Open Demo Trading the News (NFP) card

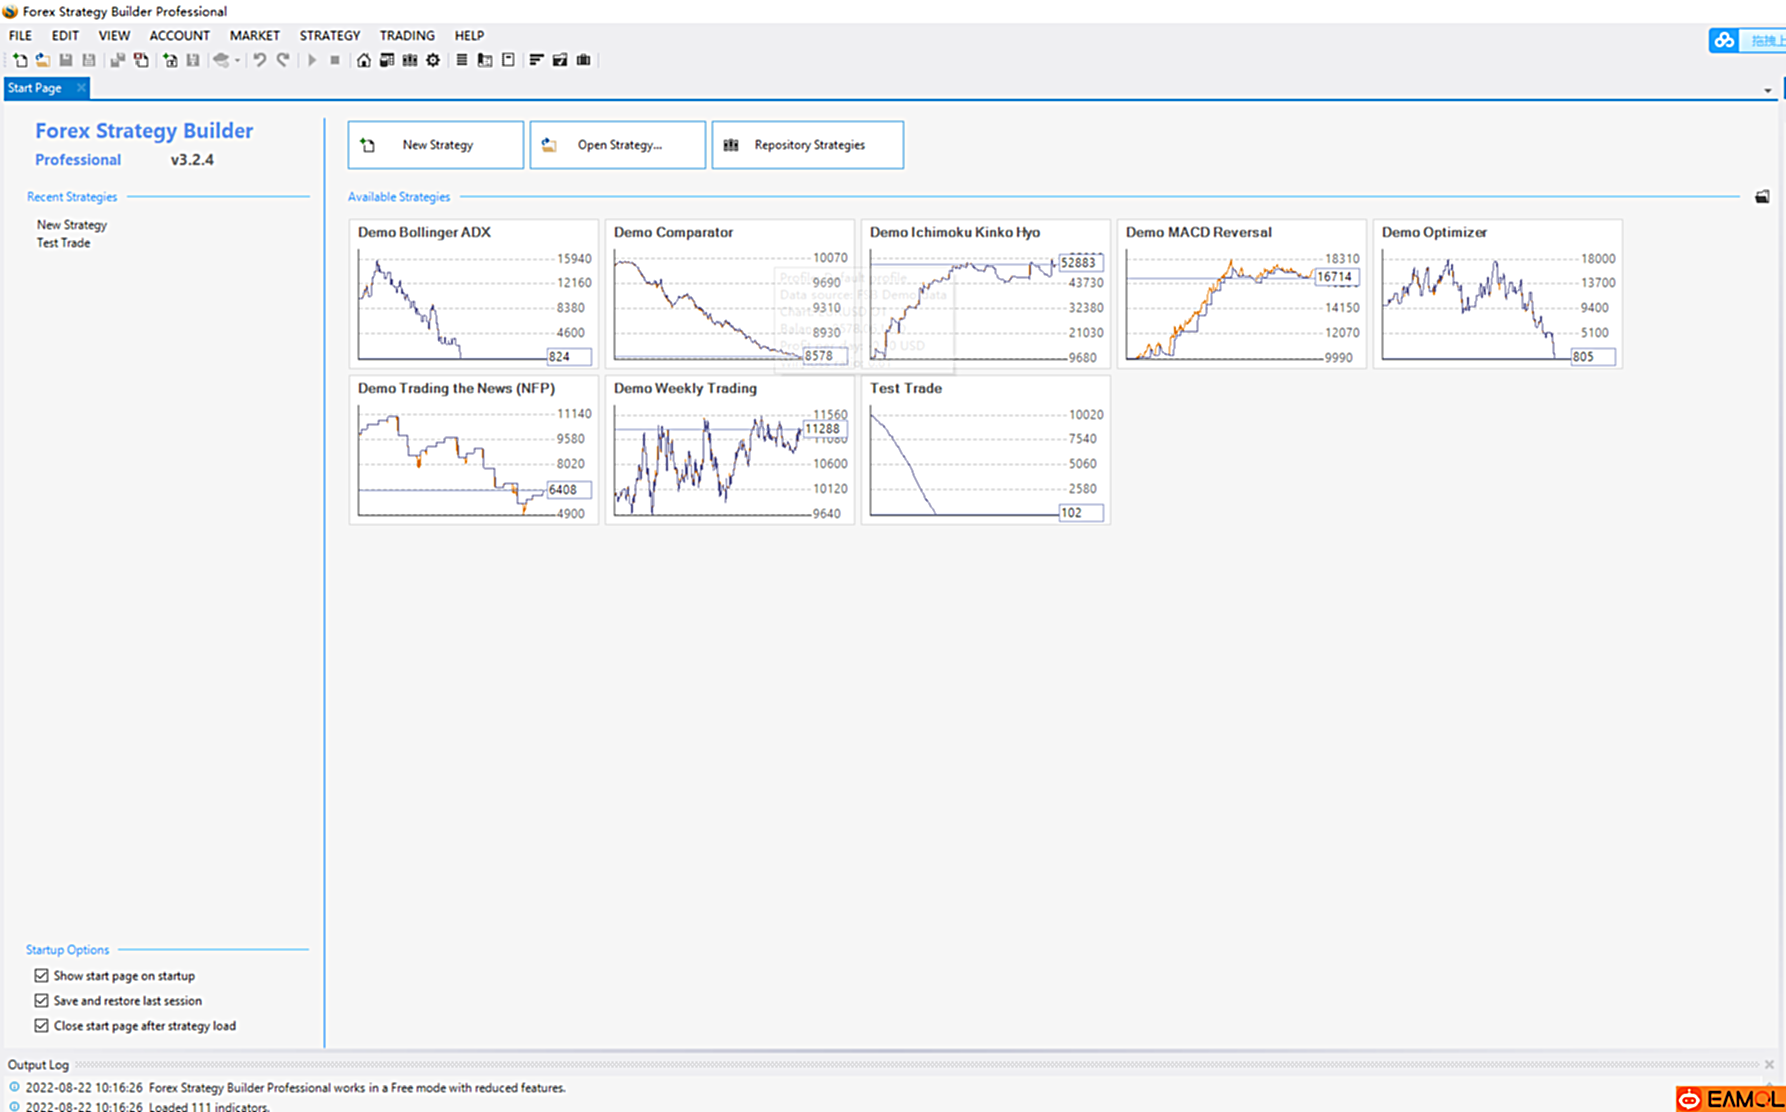pyautogui.click(x=474, y=450)
